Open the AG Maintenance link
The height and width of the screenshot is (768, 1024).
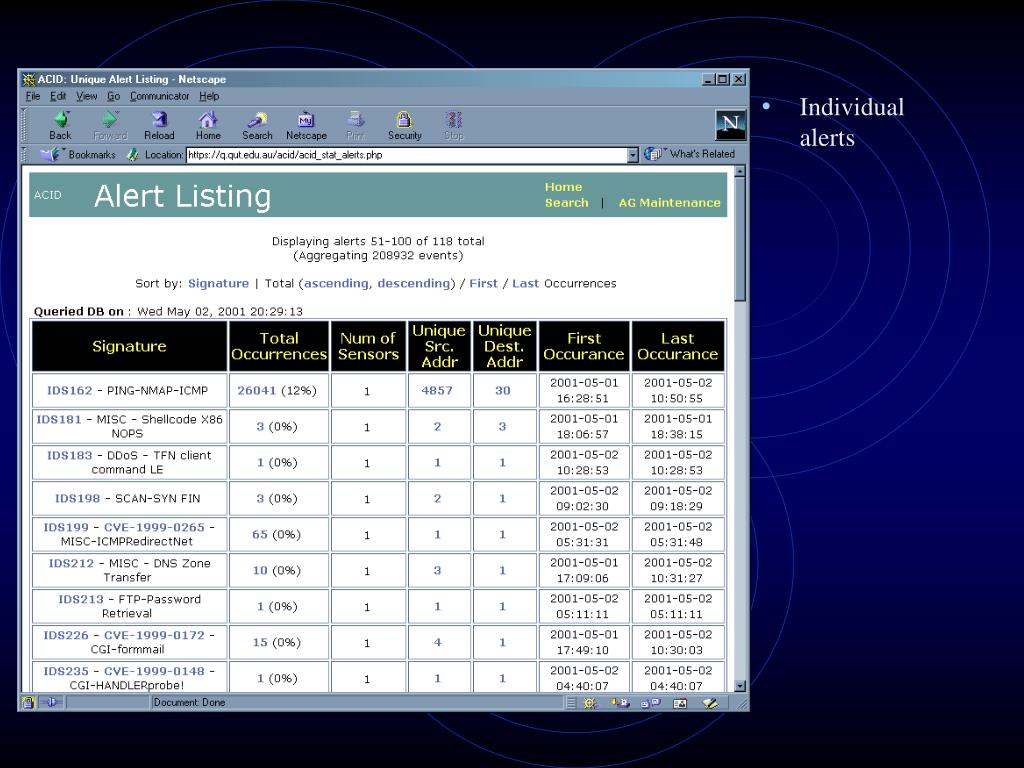669,203
